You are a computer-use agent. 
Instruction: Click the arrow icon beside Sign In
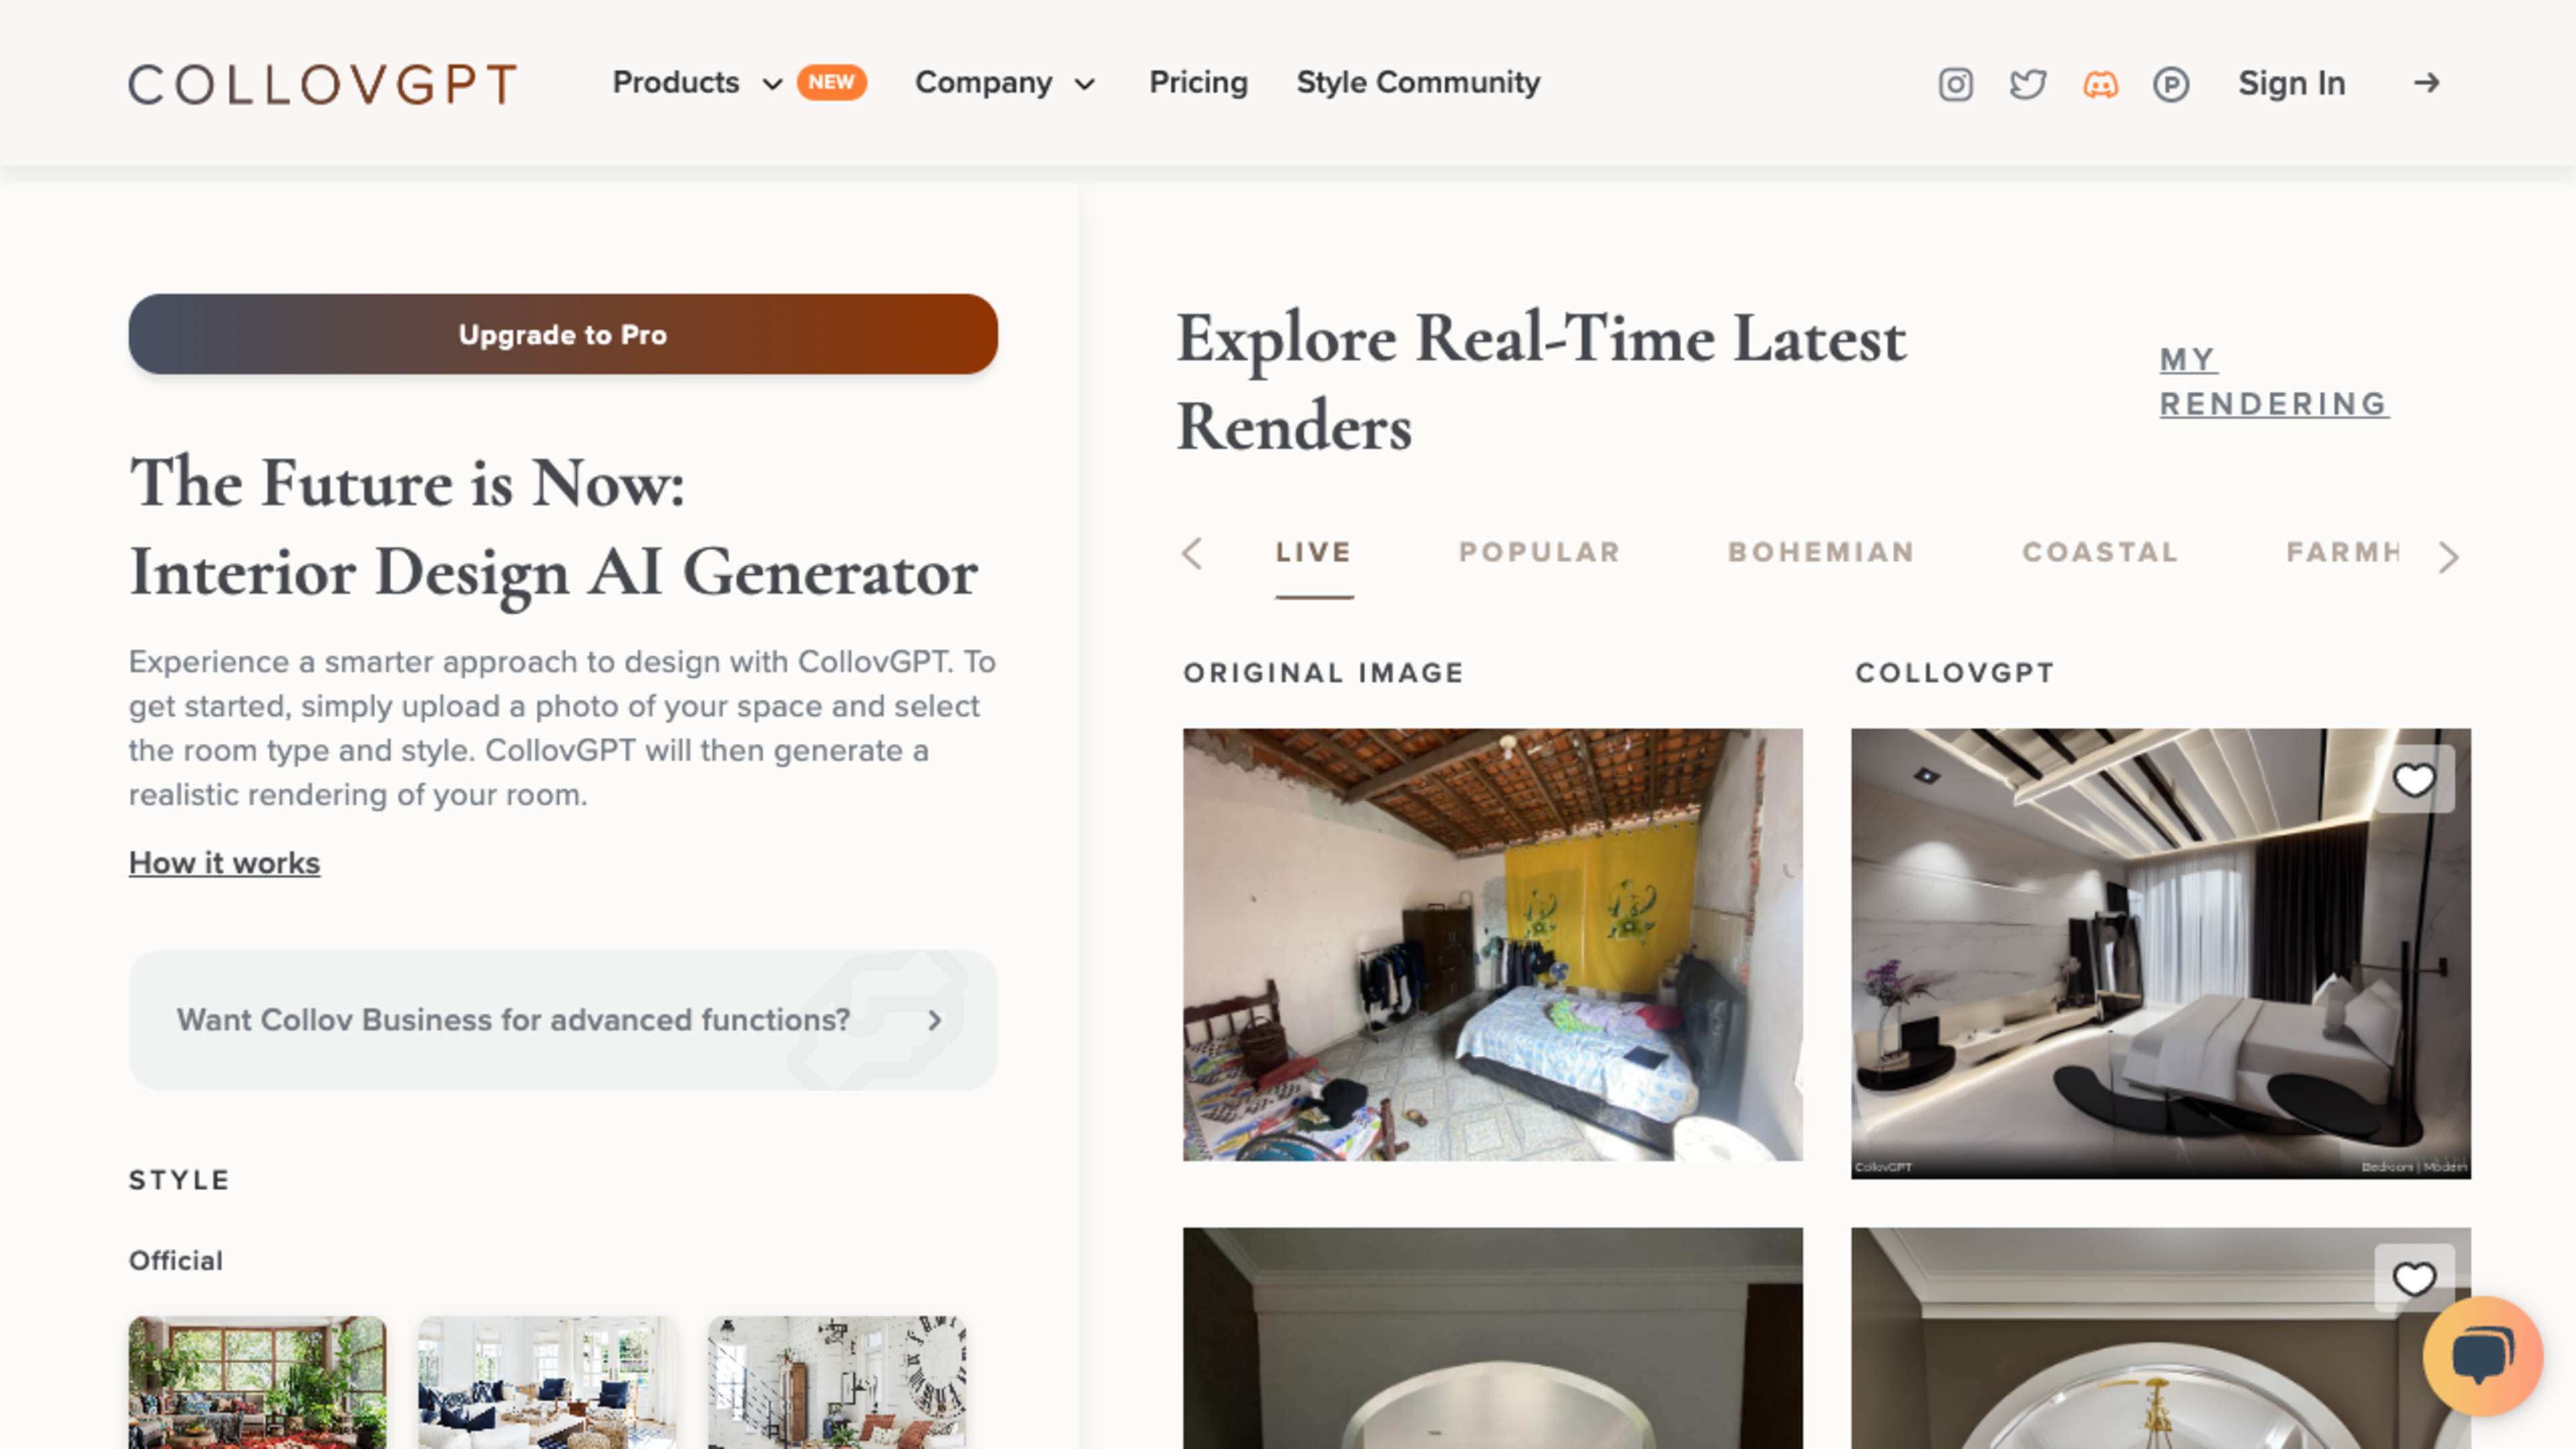point(2427,83)
